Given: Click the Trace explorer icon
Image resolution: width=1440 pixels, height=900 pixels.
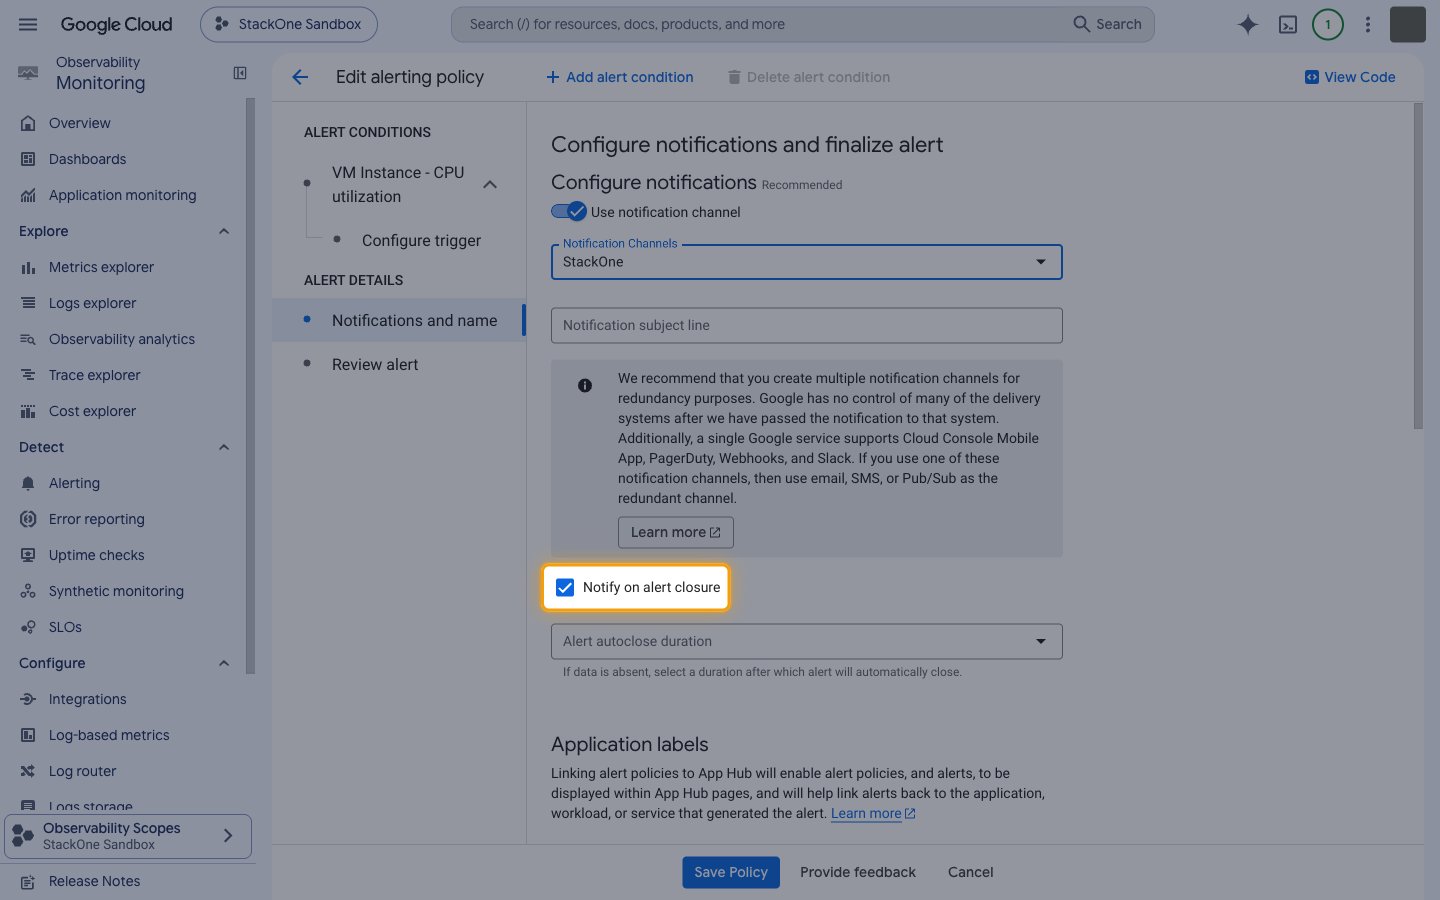Looking at the screenshot, I should [x=28, y=375].
